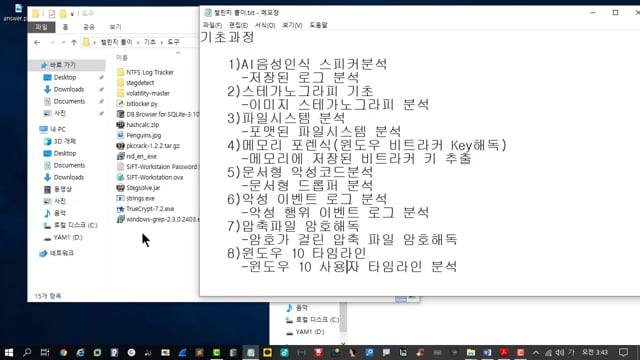Open Notepad's 도움말 menu
Image resolution: width=640 pixels, height=360 pixels.
pos(318,25)
